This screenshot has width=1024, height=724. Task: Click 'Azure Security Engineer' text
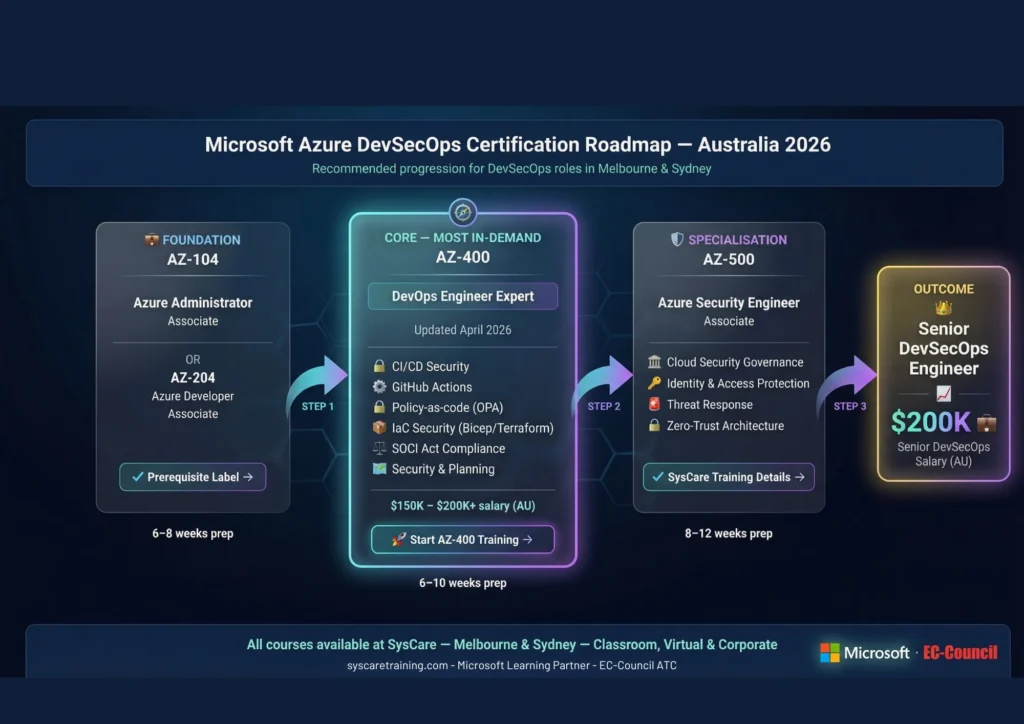pos(728,302)
